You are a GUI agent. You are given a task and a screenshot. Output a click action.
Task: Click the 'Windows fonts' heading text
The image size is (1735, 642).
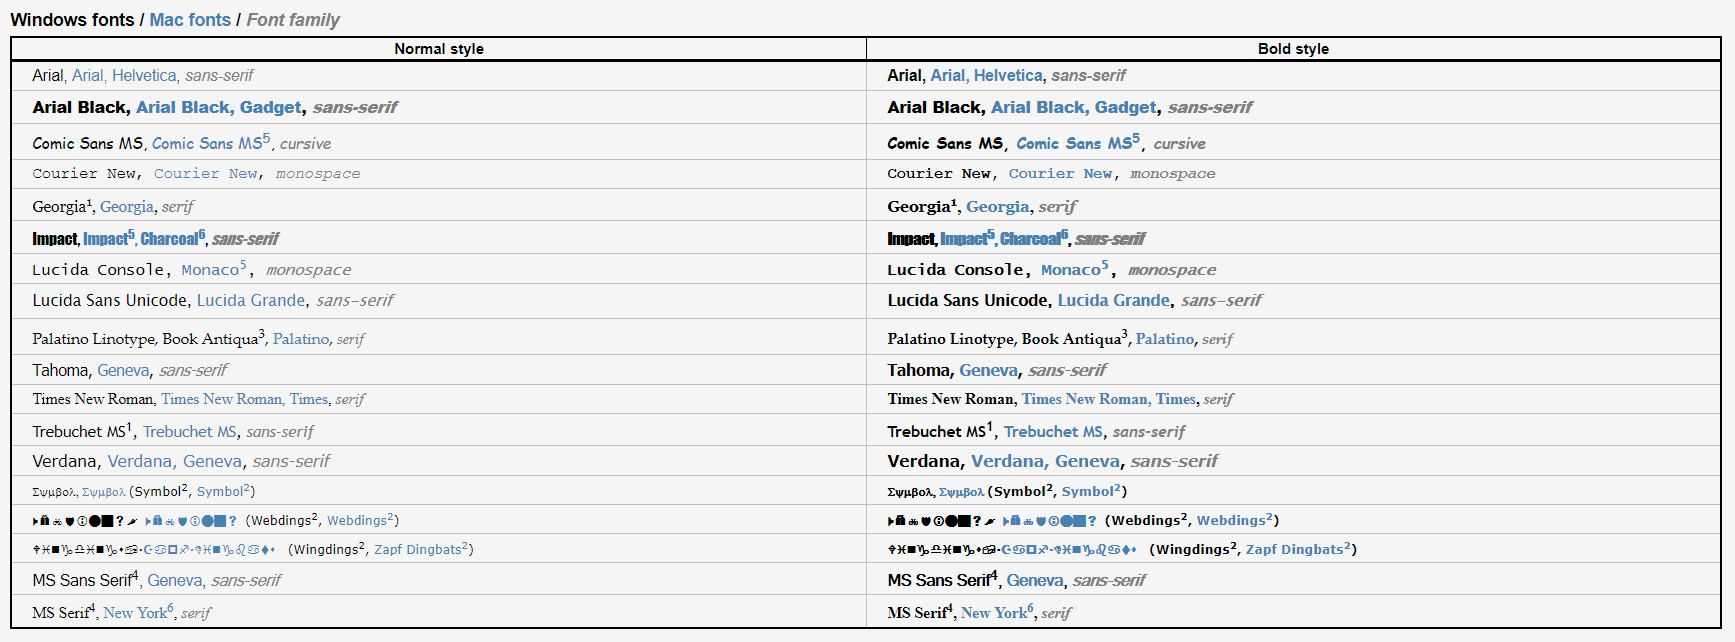coord(72,20)
